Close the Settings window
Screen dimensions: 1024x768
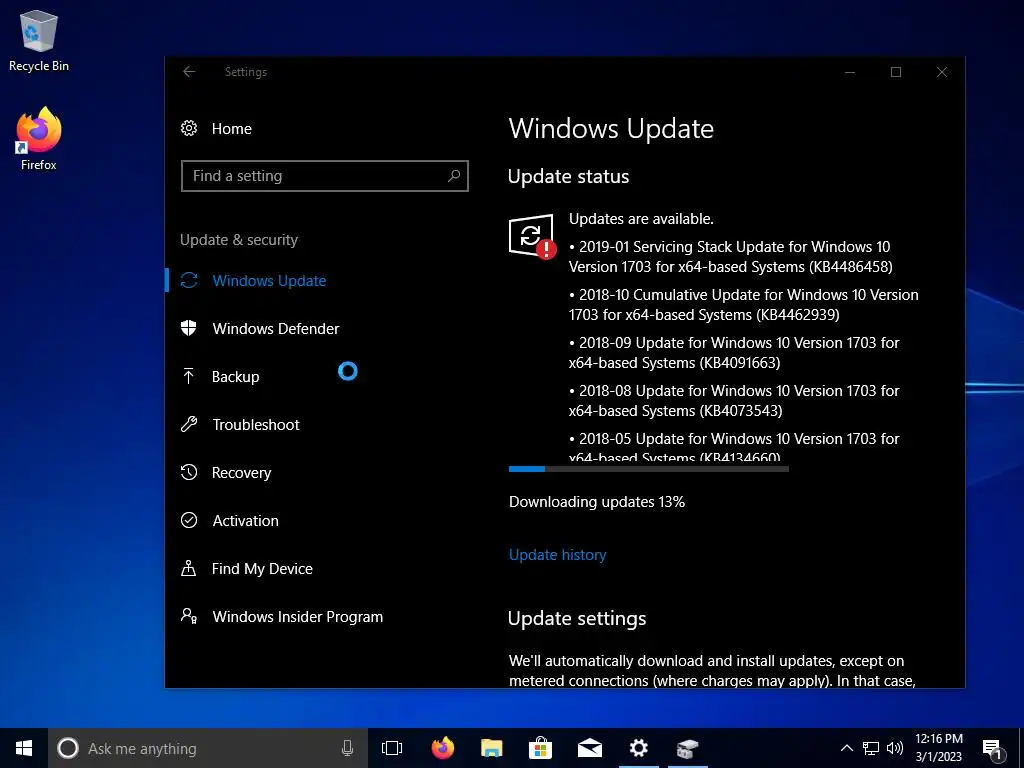(942, 72)
